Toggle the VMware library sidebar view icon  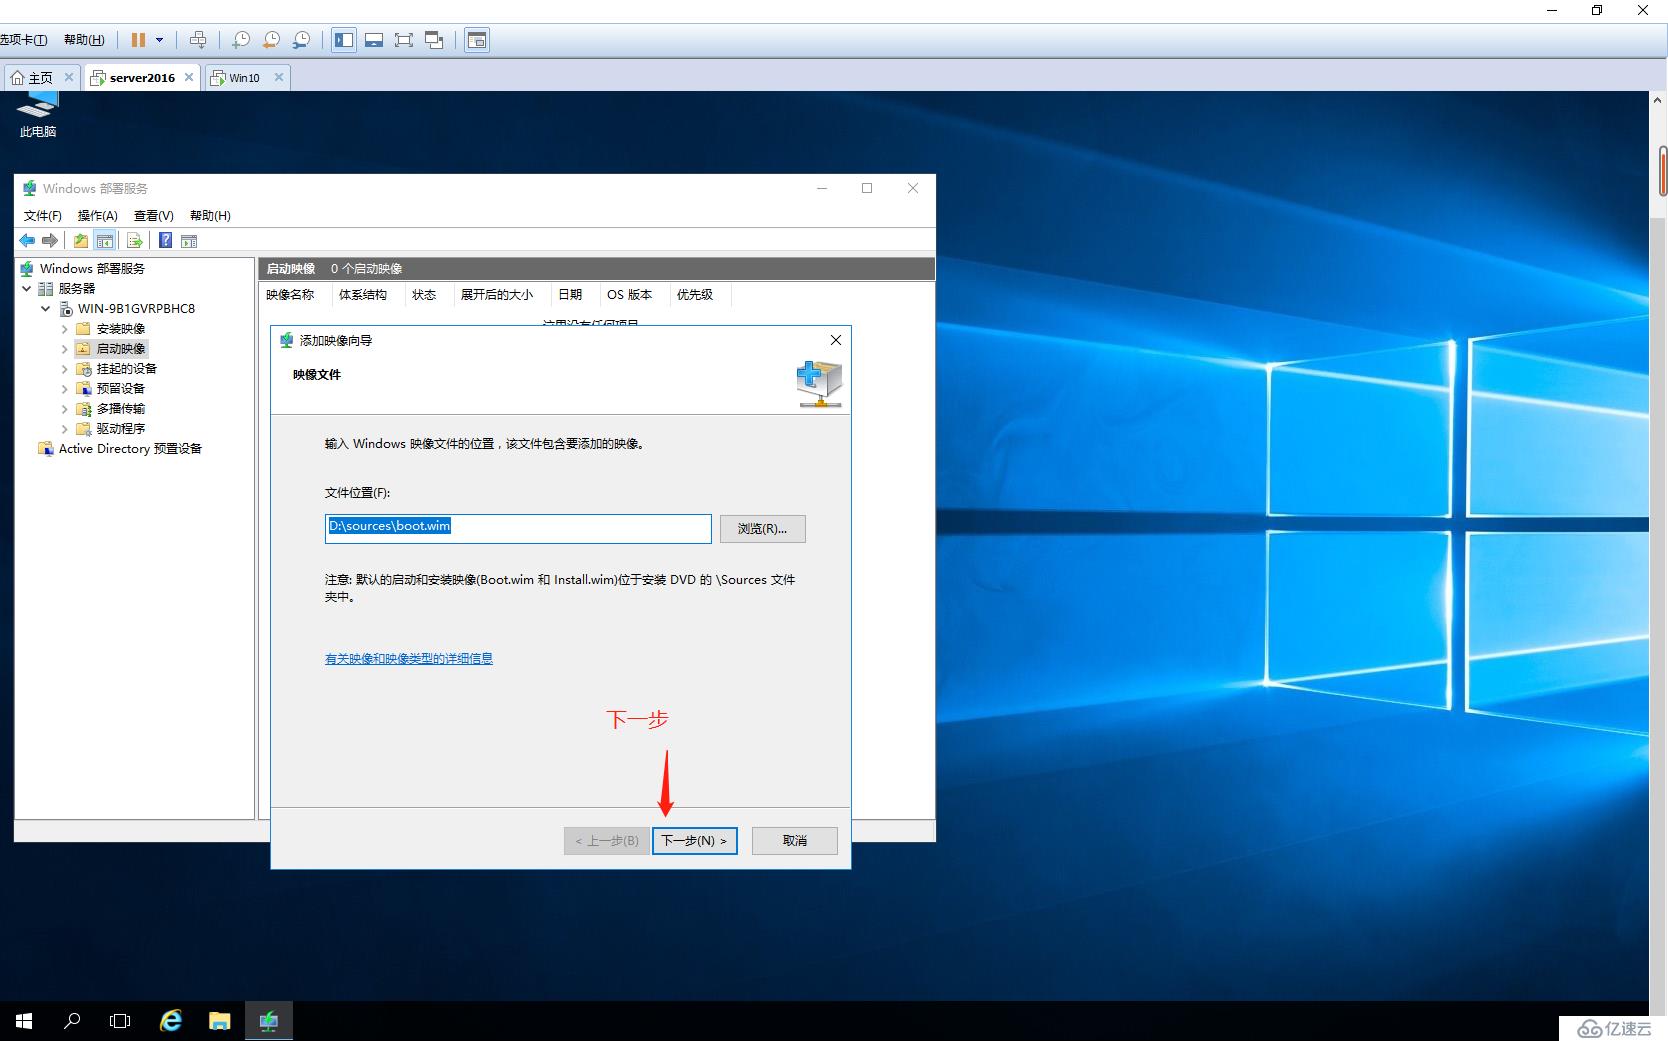pos(344,40)
